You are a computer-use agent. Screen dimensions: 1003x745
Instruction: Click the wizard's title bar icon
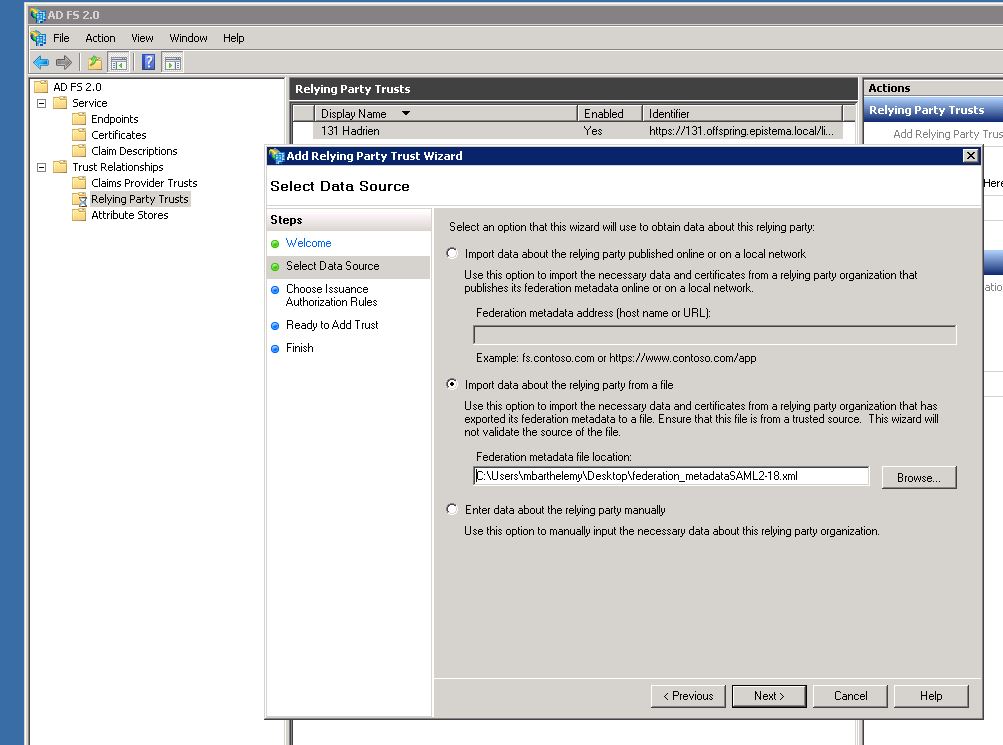coord(277,156)
